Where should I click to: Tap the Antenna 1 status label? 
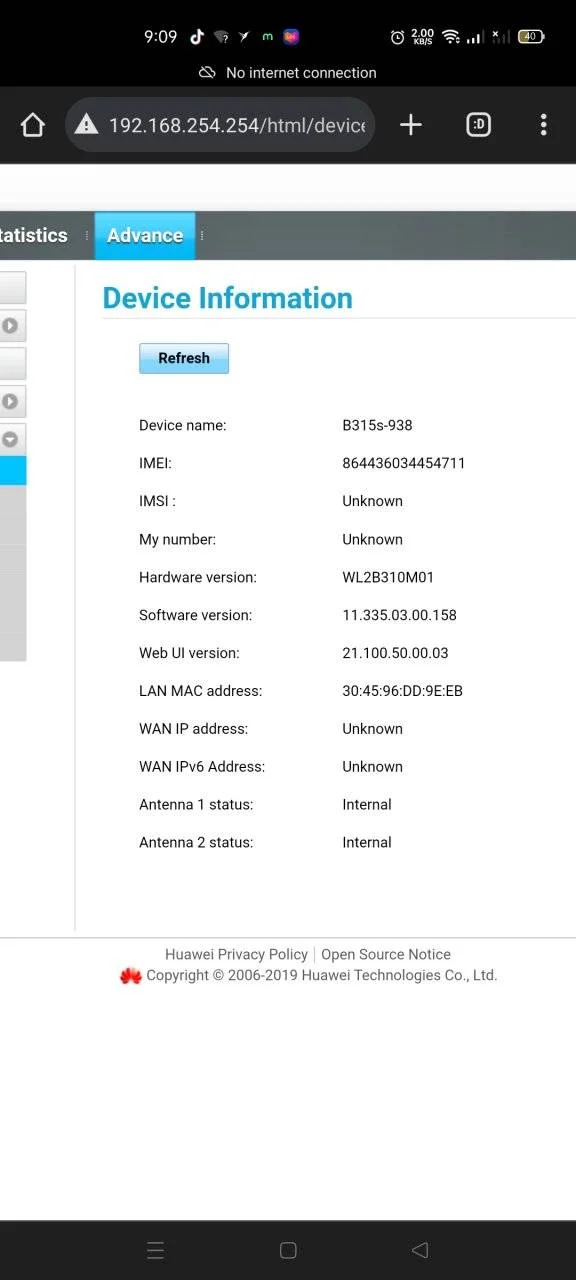pos(196,805)
